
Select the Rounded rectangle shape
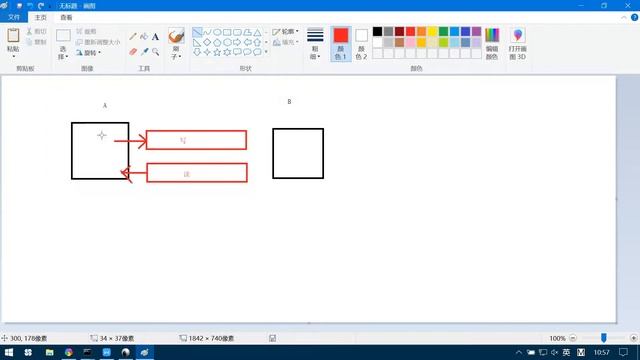[237, 32]
